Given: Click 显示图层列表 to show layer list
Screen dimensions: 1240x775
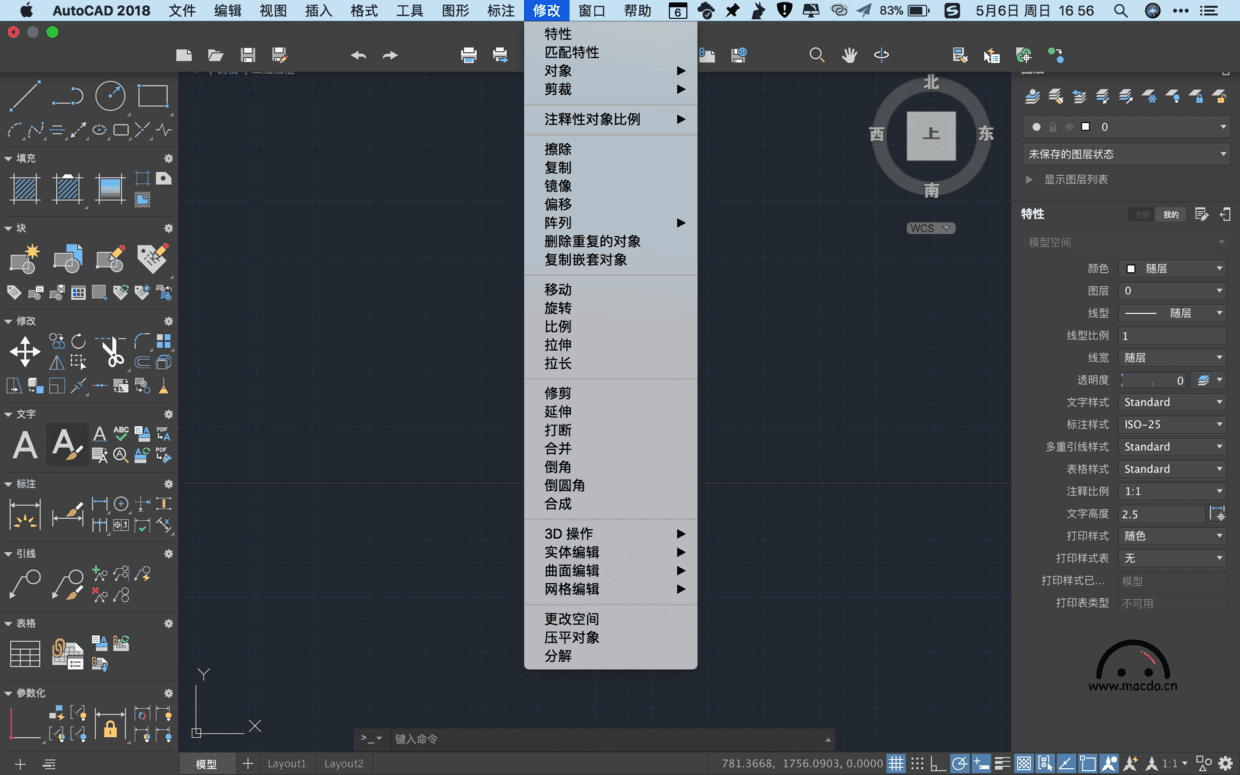Looking at the screenshot, I should click(1076, 180).
